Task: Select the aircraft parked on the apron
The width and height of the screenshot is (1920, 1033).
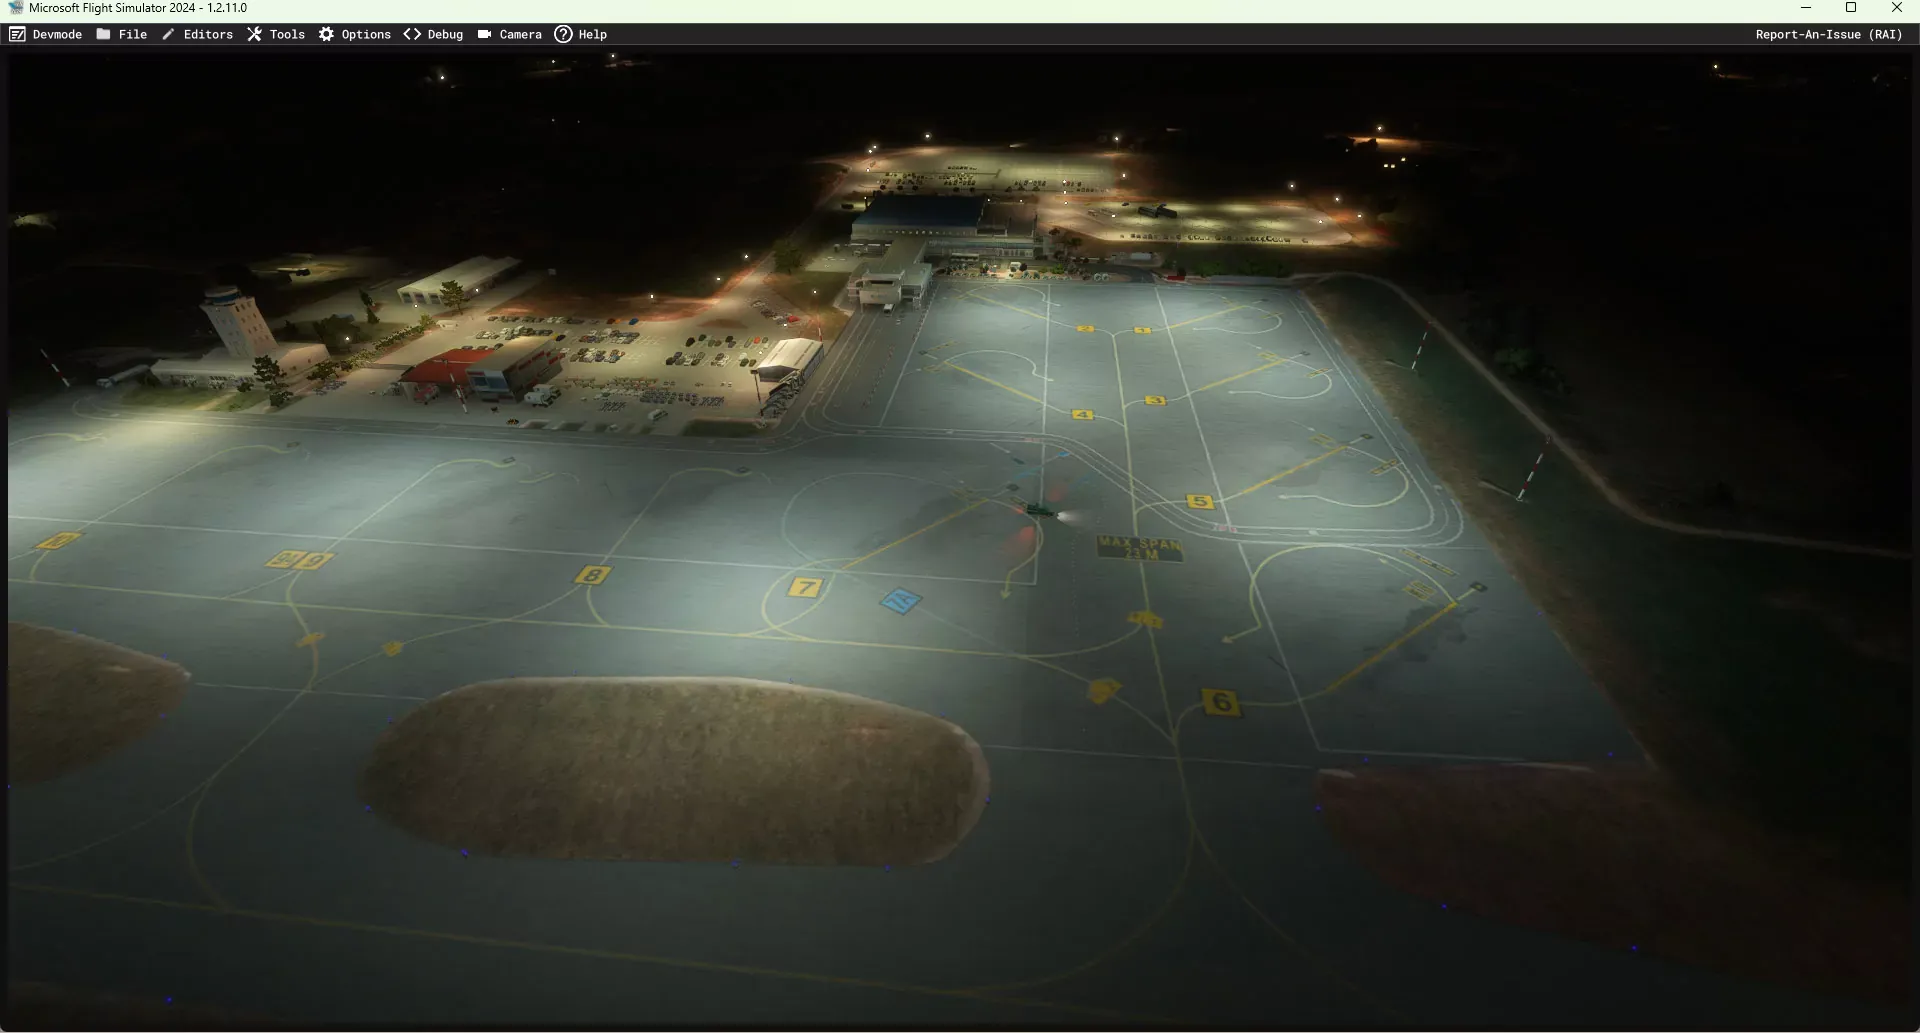Action: pyautogui.click(x=1040, y=510)
